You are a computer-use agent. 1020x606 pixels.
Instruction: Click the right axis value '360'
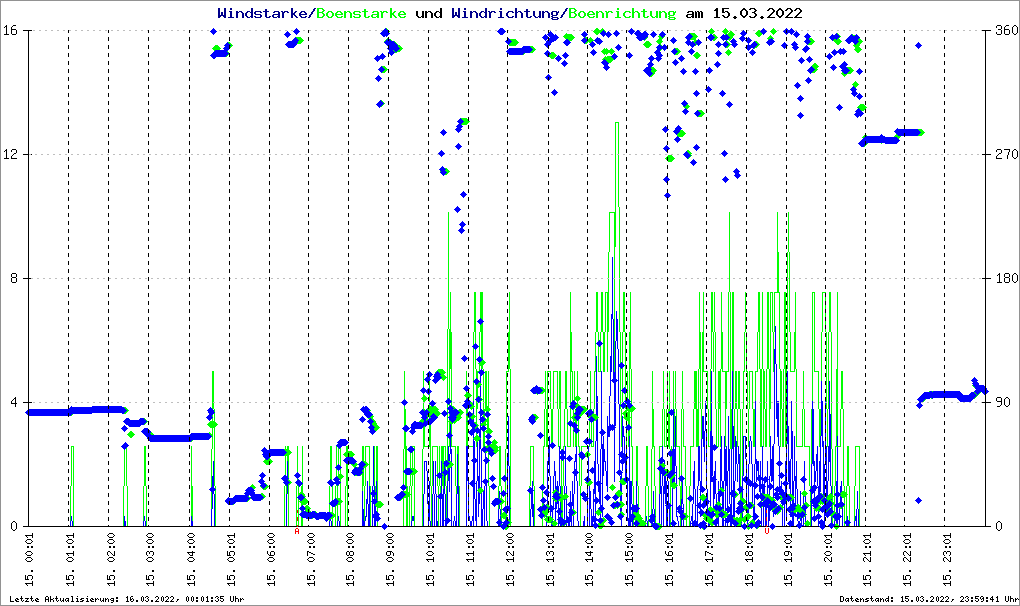coord(1005,30)
